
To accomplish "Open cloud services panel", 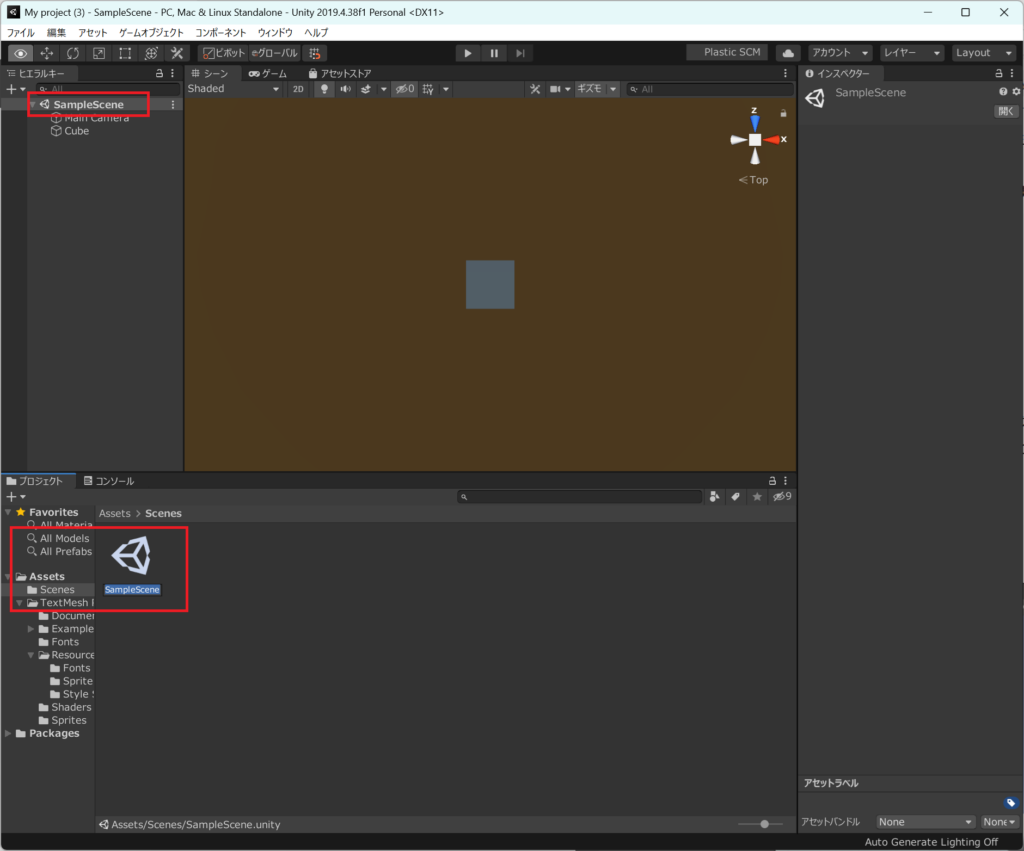I will tap(788, 53).
